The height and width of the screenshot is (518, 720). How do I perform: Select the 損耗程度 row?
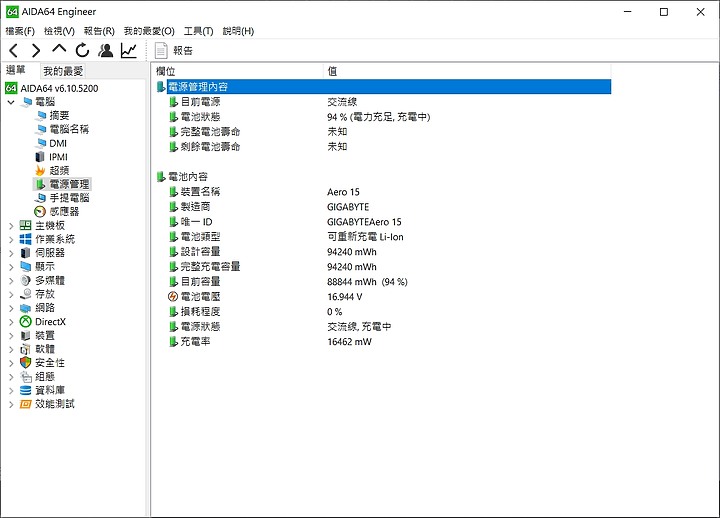click(383, 311)
